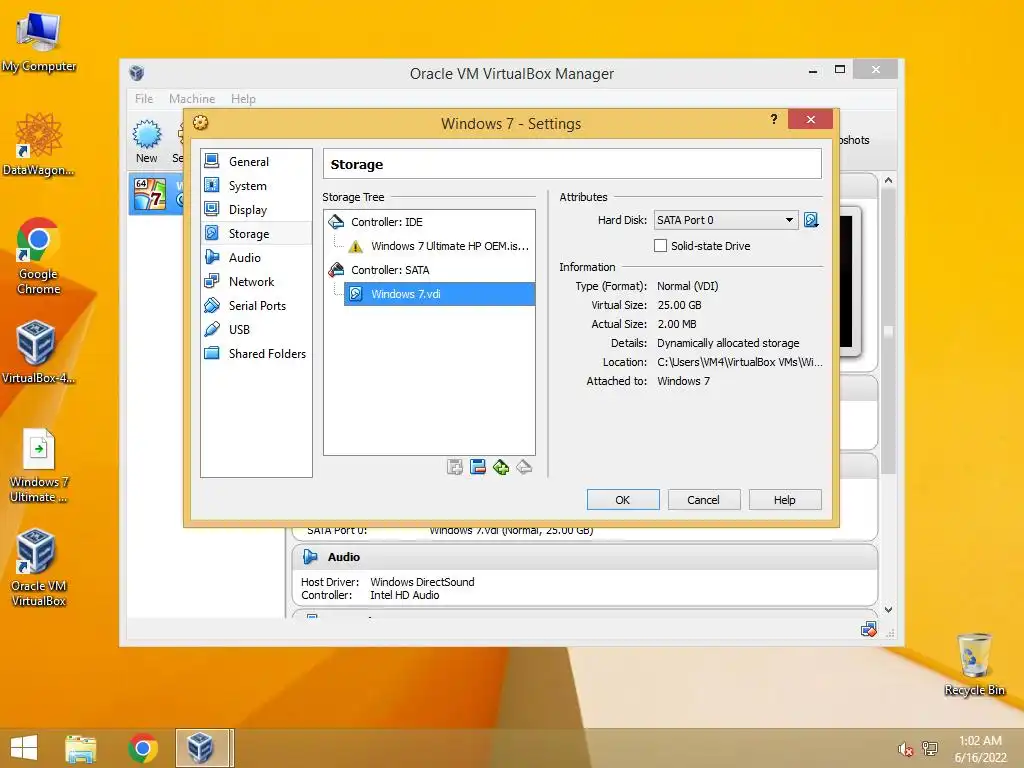1024x768 pixels.
Task: Open the Help menu in VirtualBox Manager
Action: click(243, 99)
